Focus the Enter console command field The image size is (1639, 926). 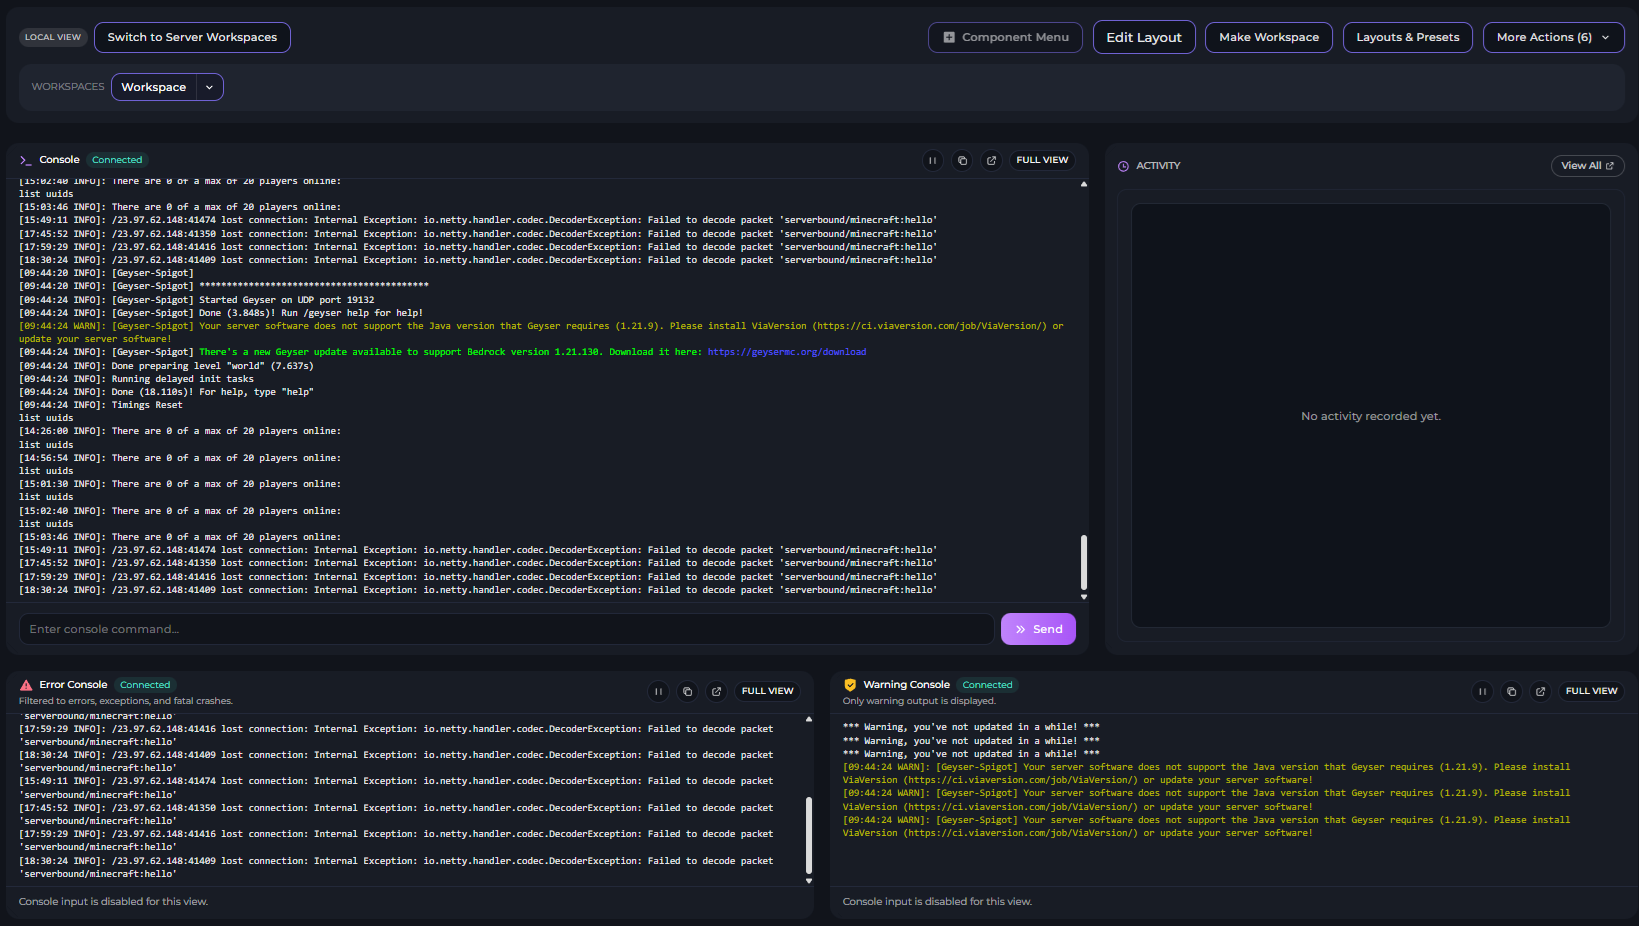click(505, 629)
